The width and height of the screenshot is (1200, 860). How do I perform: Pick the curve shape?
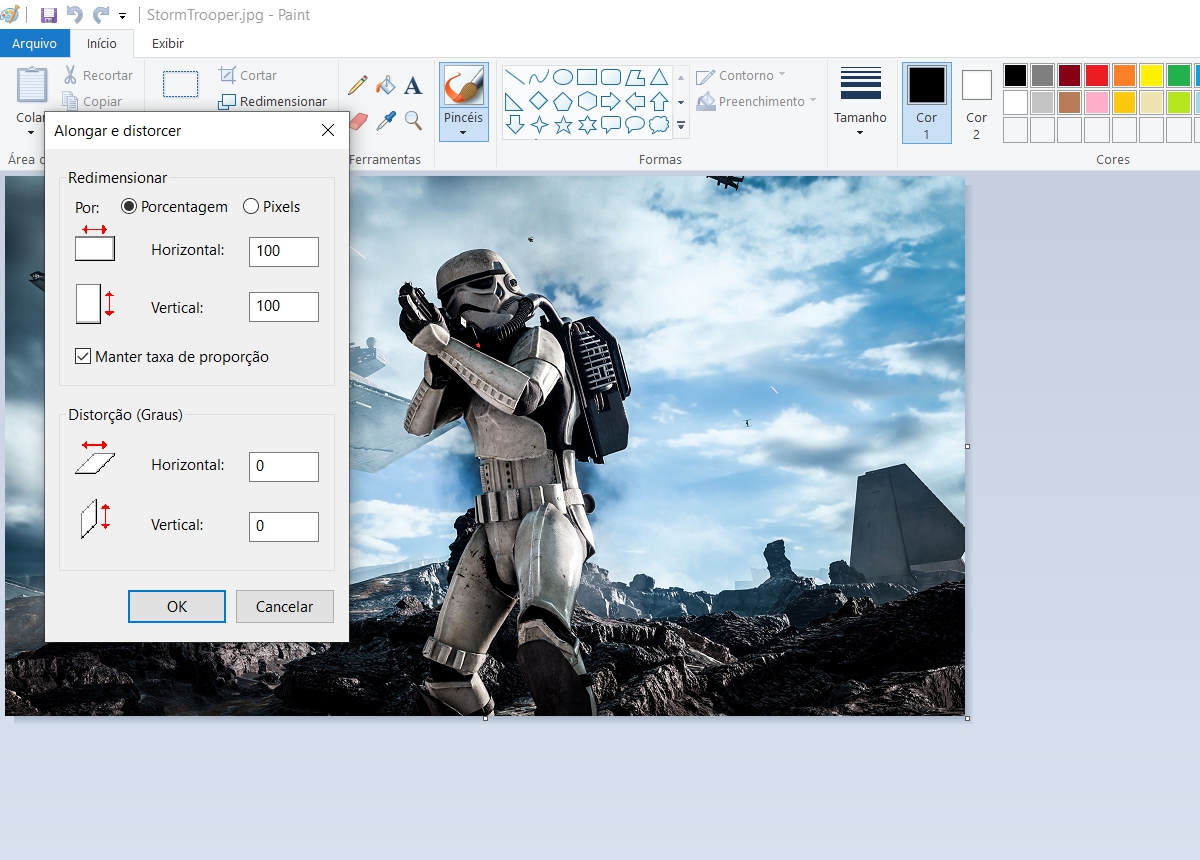point(539,77)
